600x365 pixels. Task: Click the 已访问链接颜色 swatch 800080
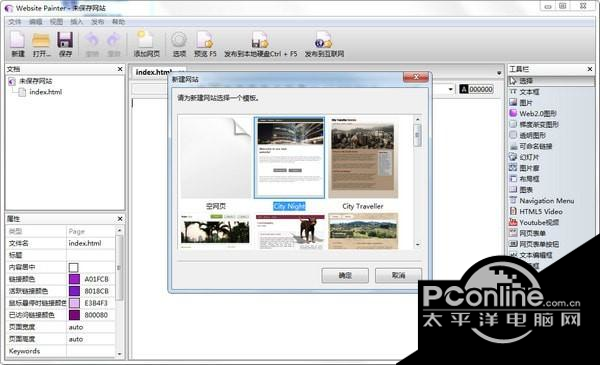tap(74, 315)
